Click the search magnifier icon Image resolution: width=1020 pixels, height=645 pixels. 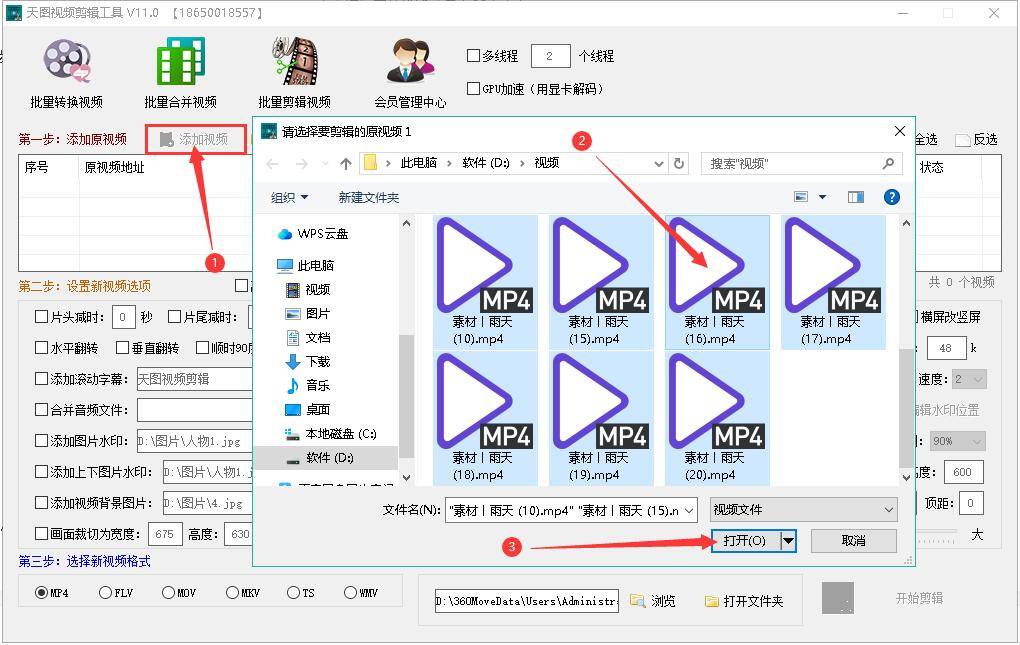888,163
